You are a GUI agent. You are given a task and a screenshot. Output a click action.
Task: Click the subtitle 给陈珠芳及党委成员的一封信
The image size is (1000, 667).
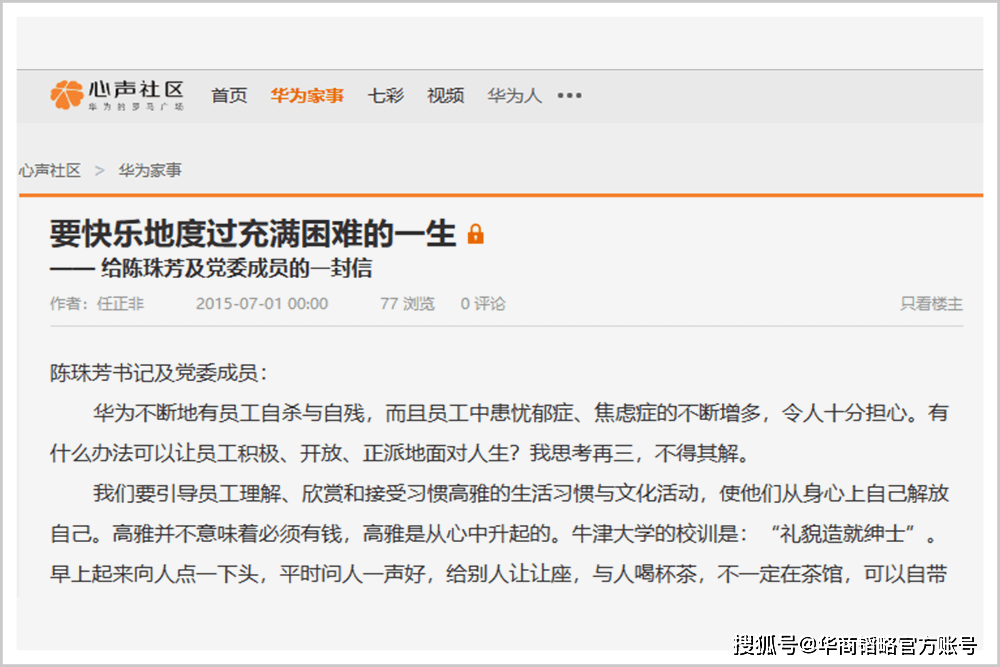236,268
